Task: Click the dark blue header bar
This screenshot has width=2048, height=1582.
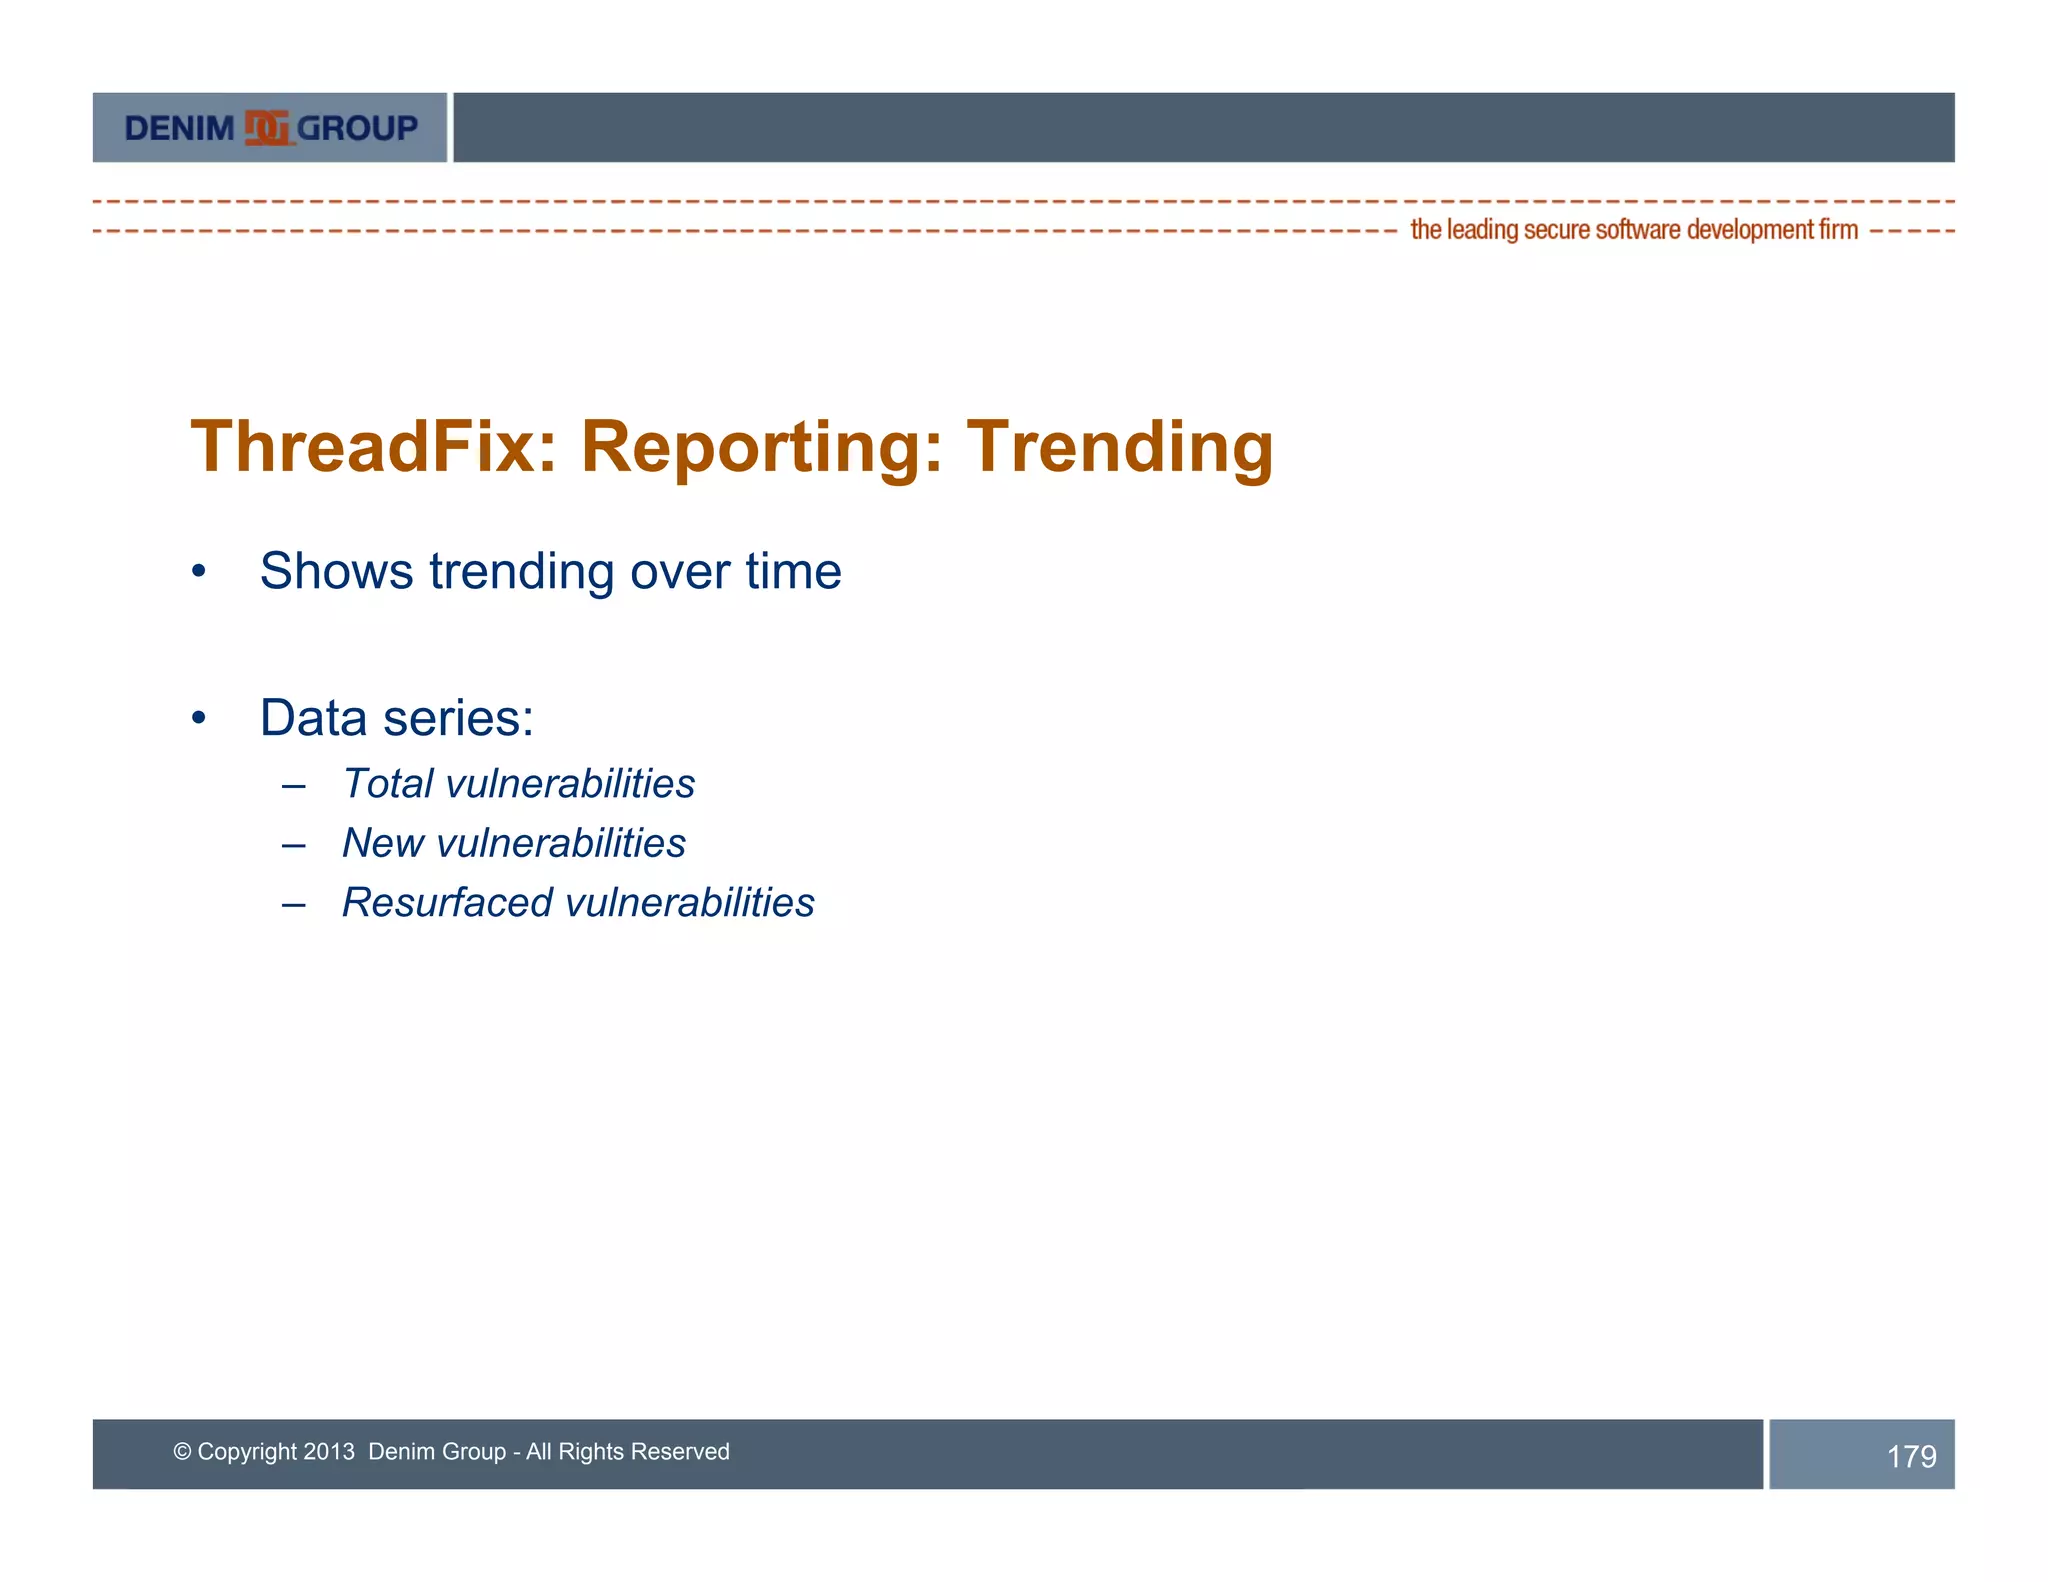Action: click(x=1203, y=128)
